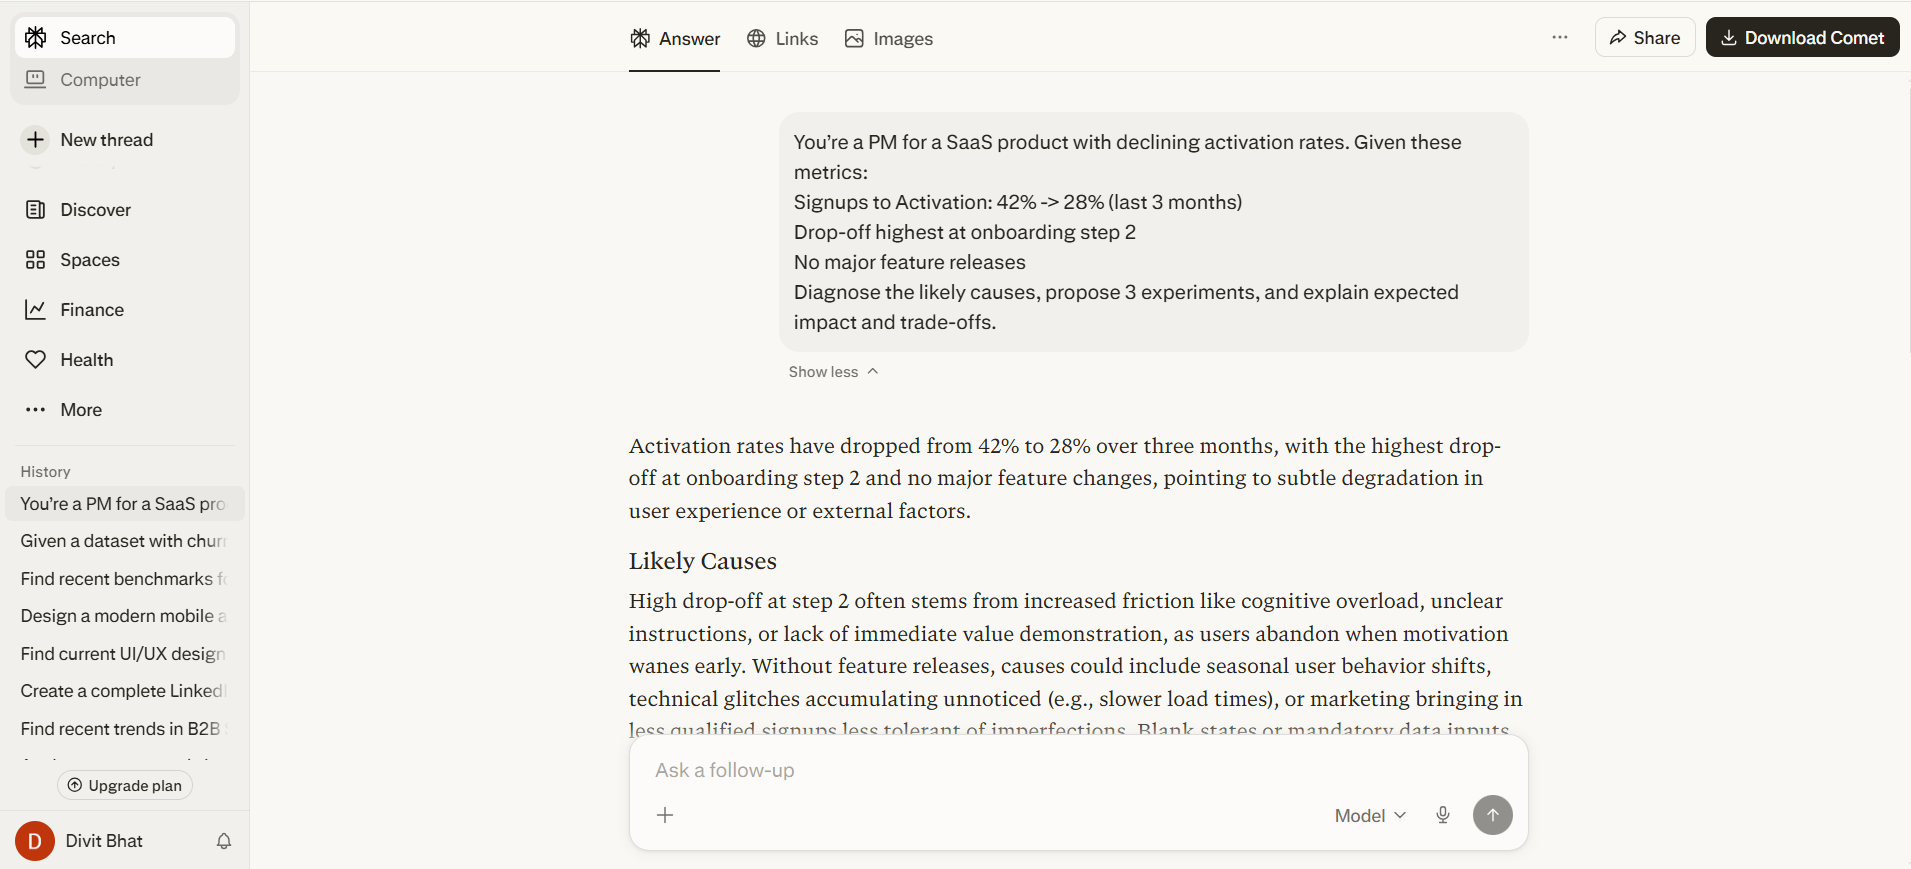Switch to the Images tab

[887, 38]
